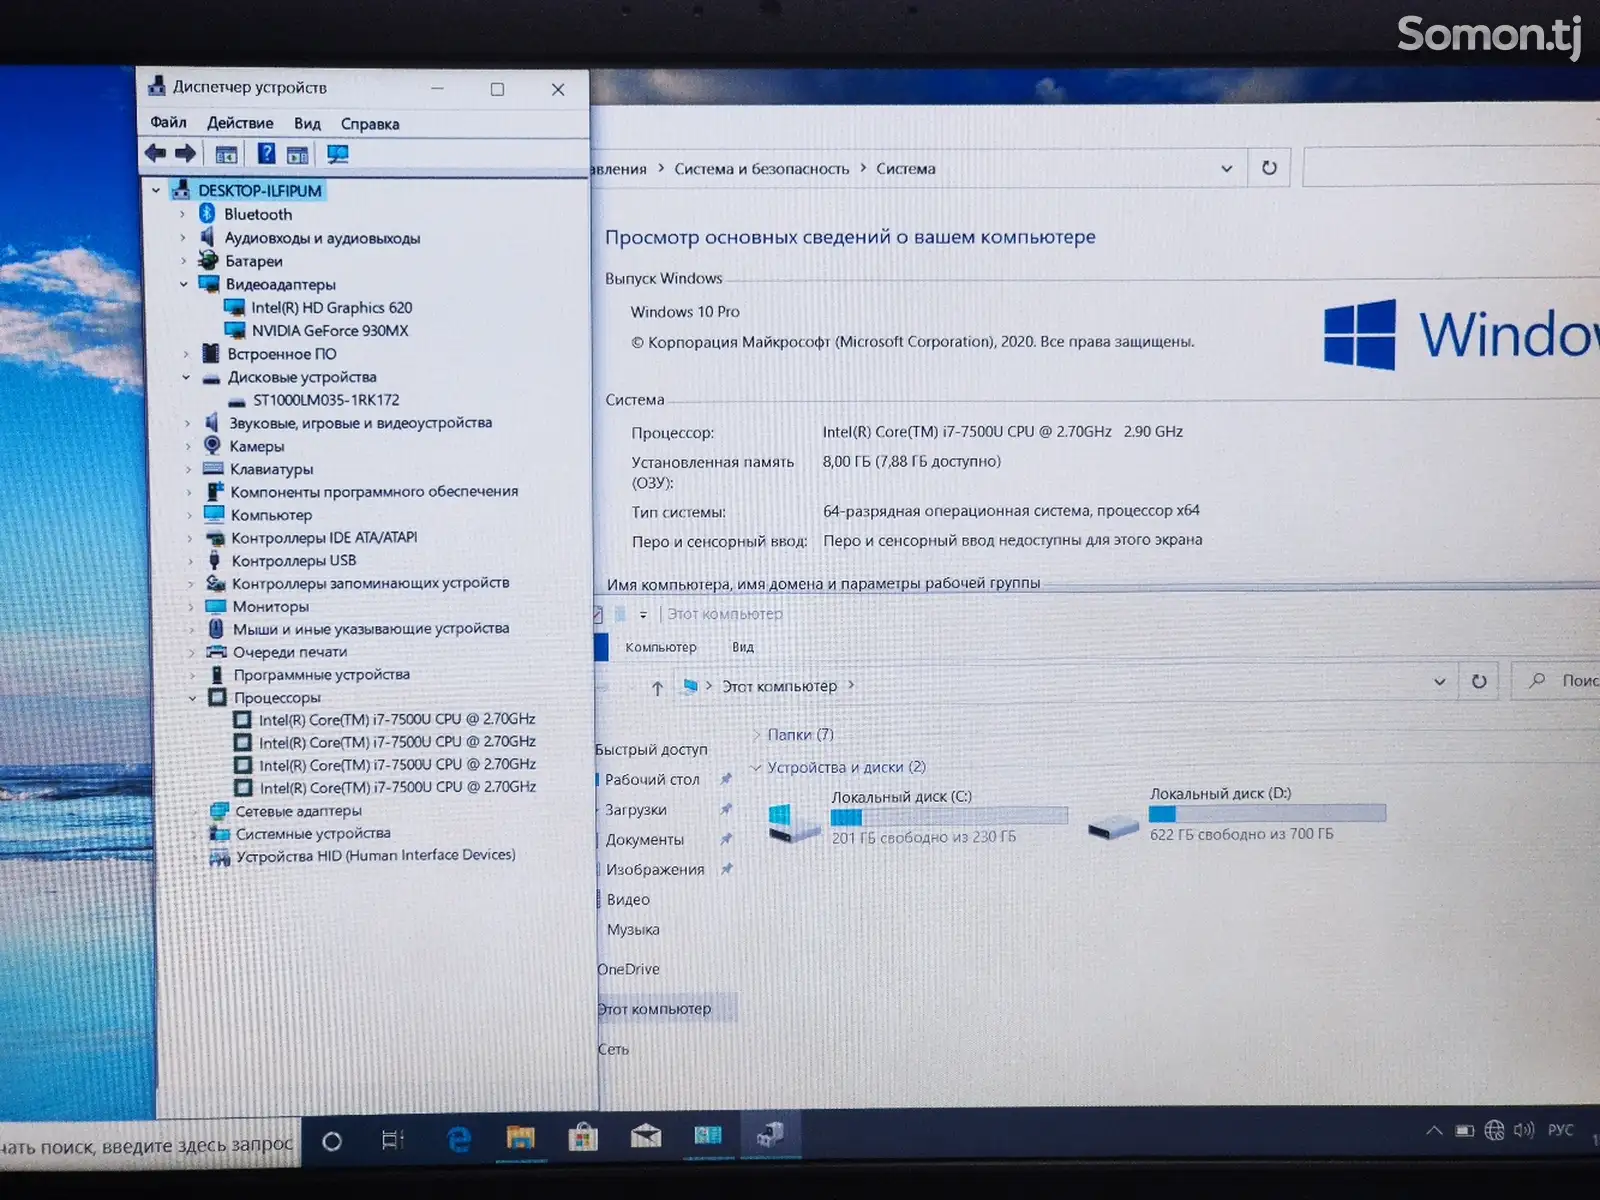Select Локальный диск (D:)
The height and width of the screenshot is (1200, 1600).
click(x=1236, y=814)
